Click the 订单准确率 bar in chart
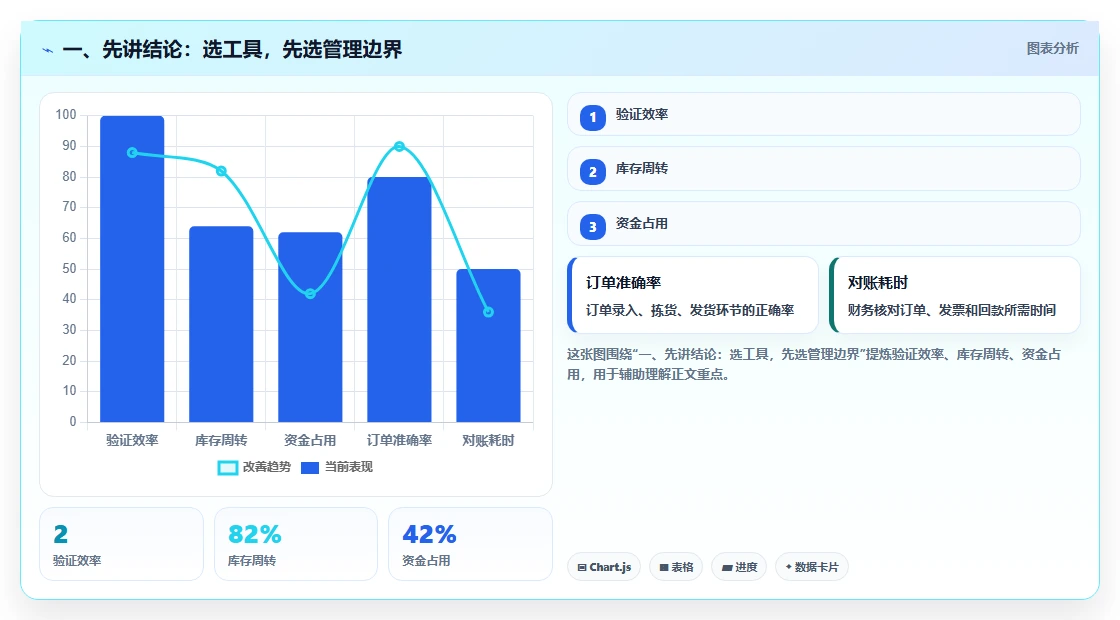This screenshot has height=620, width=1120. click(399, 299)
